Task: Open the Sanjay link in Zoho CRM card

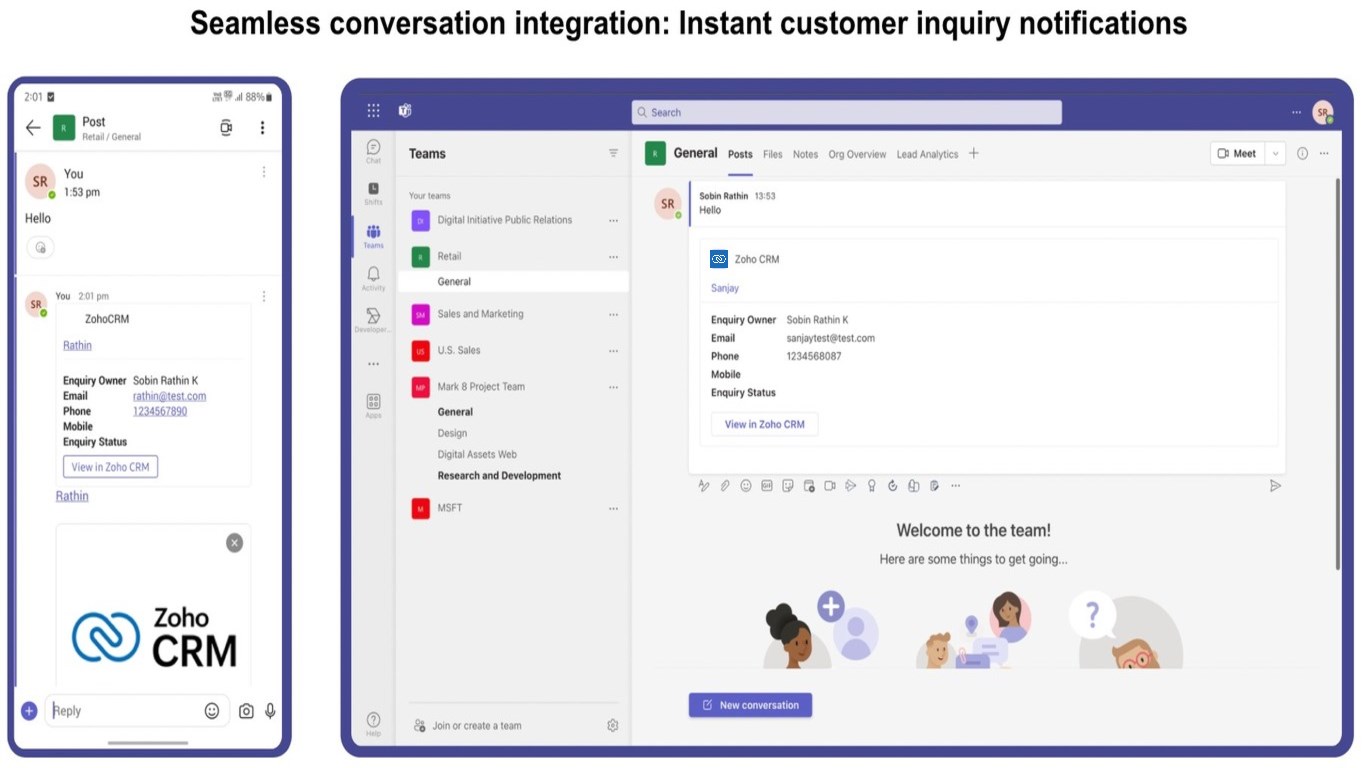Action: [725, 288]
